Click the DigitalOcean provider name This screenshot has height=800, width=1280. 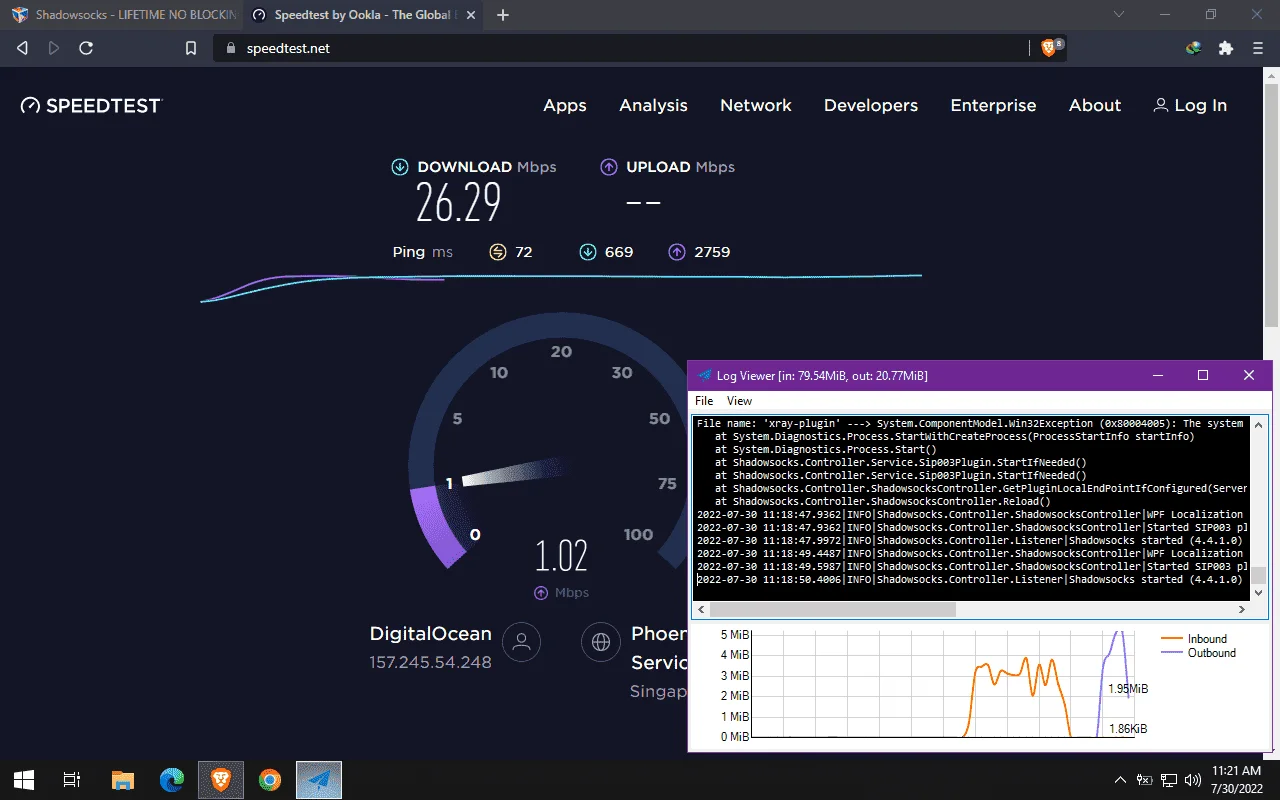pyautogui.click(x=430, y=634)
